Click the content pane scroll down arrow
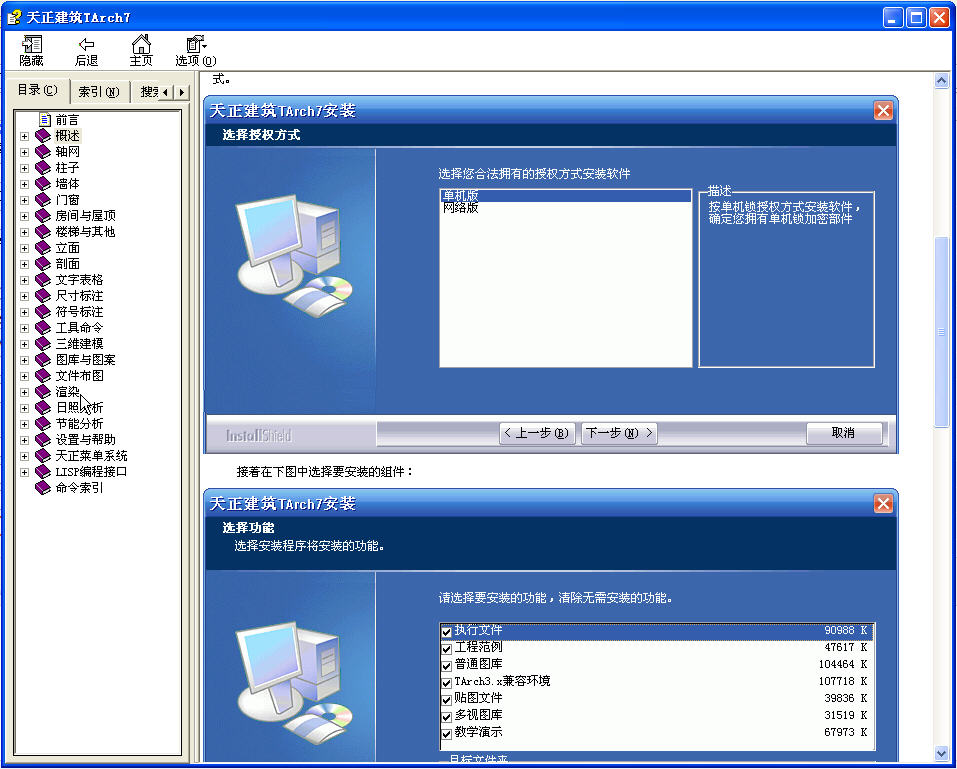957x769 pixels. click(941, 754)
